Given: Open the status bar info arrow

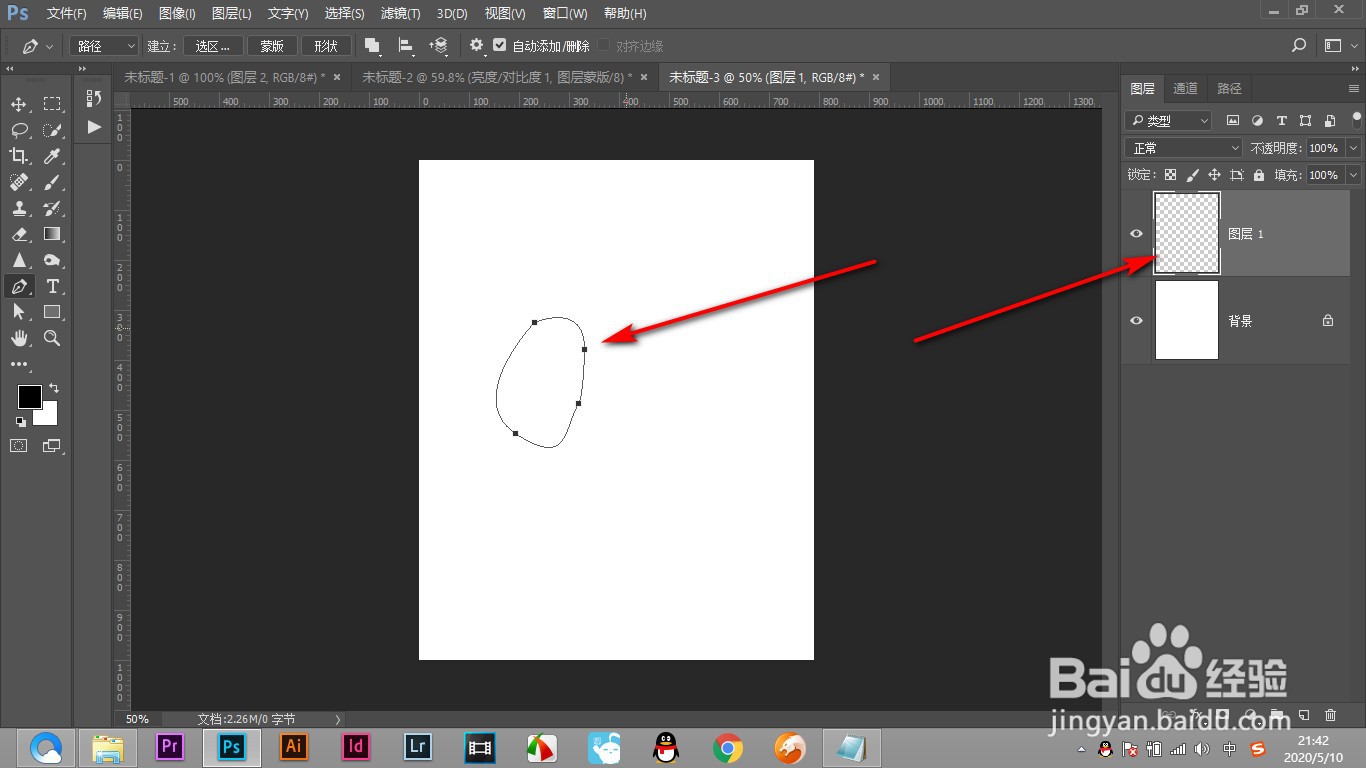Looking at the screenshot, I should [337, 719].
